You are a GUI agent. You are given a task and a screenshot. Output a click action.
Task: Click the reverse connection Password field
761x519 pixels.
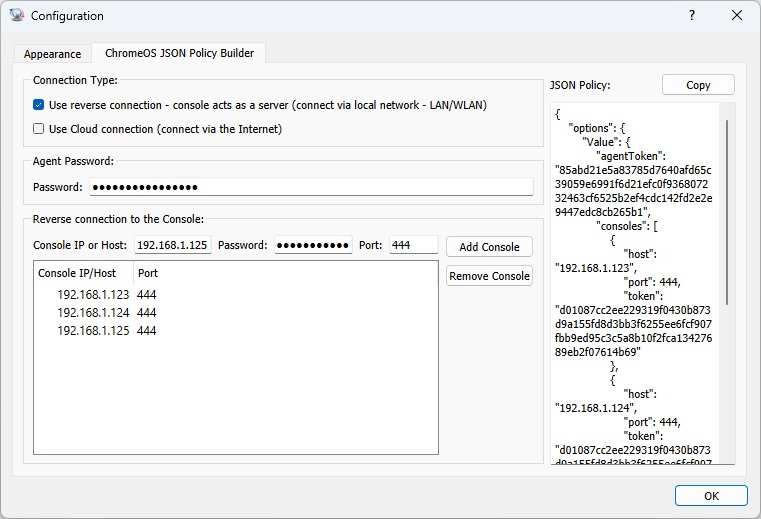pos(313,246)
